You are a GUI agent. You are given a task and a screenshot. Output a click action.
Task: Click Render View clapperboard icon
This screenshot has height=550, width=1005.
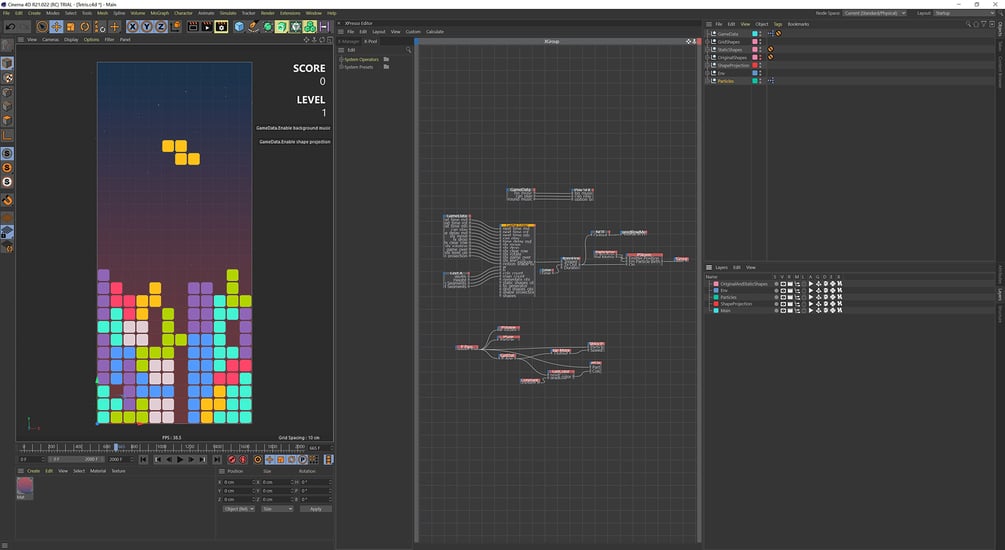[x=193, y=27]
